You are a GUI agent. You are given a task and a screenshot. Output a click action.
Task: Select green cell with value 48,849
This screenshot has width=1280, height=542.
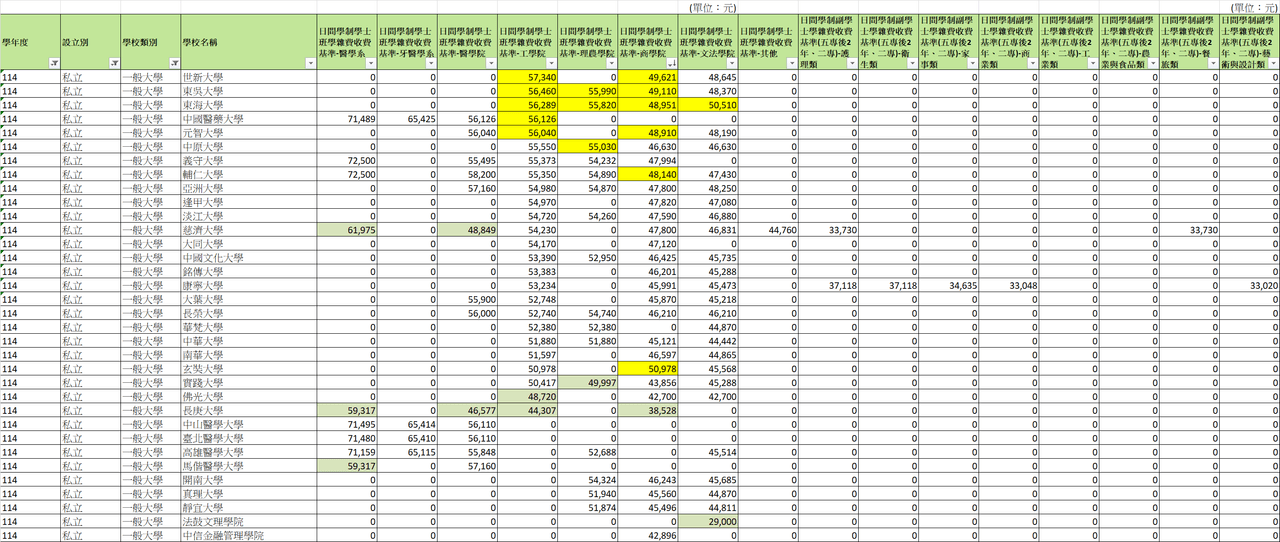click(x=468, y=231)
